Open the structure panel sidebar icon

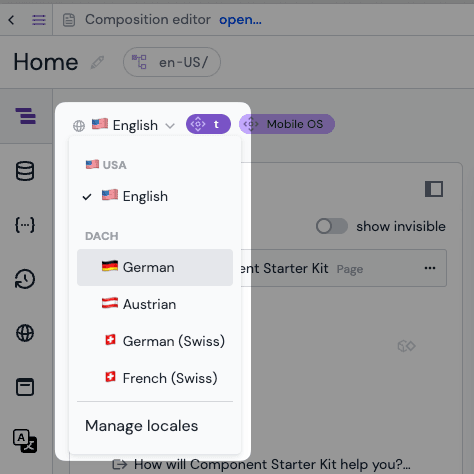click(x=26, y=116)
